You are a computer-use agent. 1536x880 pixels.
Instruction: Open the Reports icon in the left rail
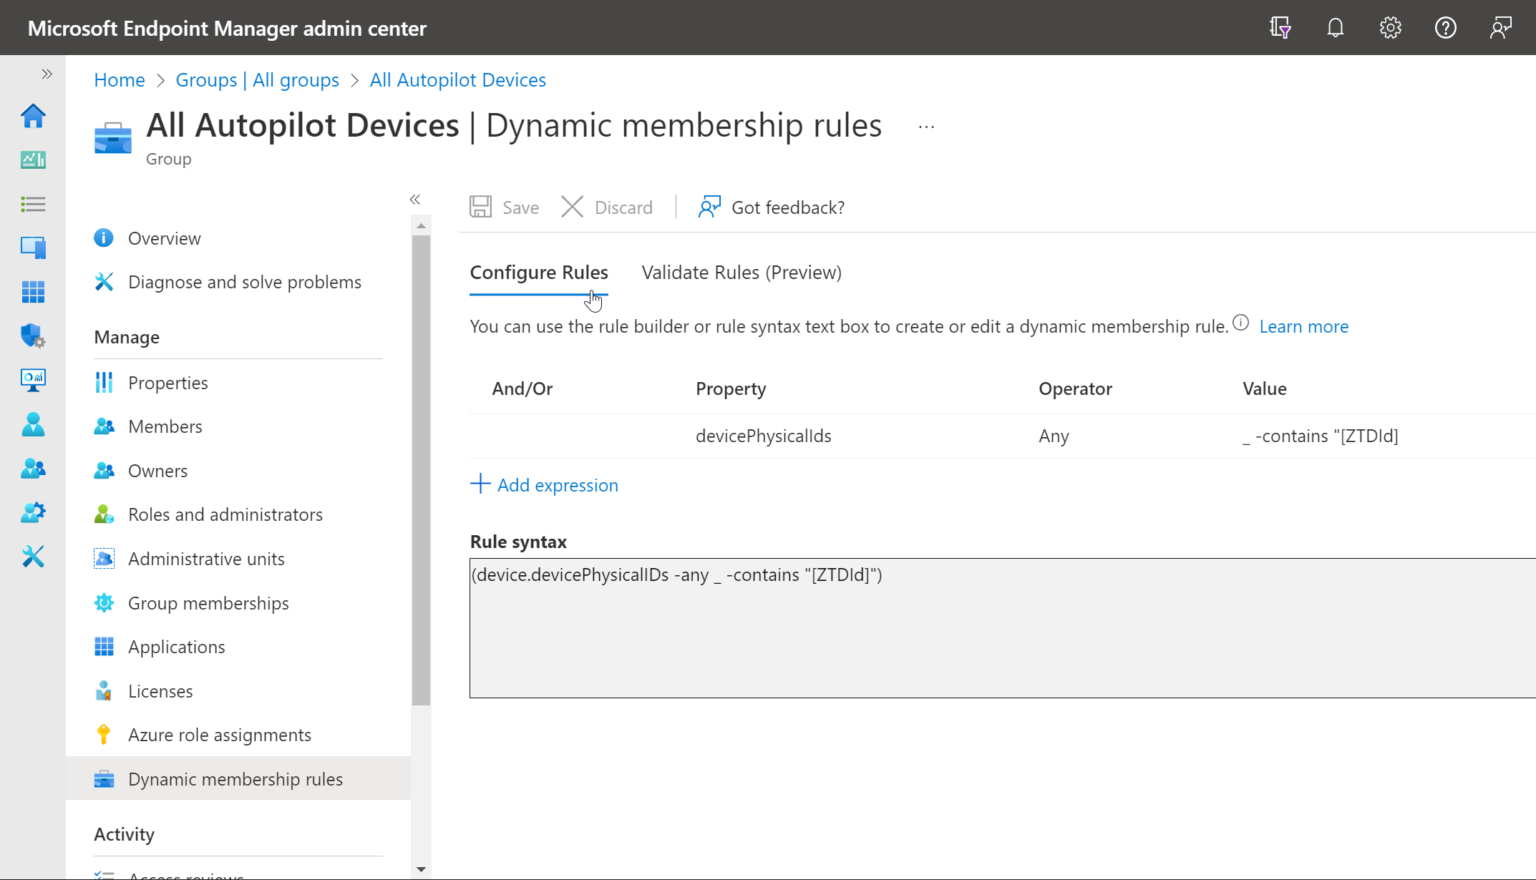[33, 380]
